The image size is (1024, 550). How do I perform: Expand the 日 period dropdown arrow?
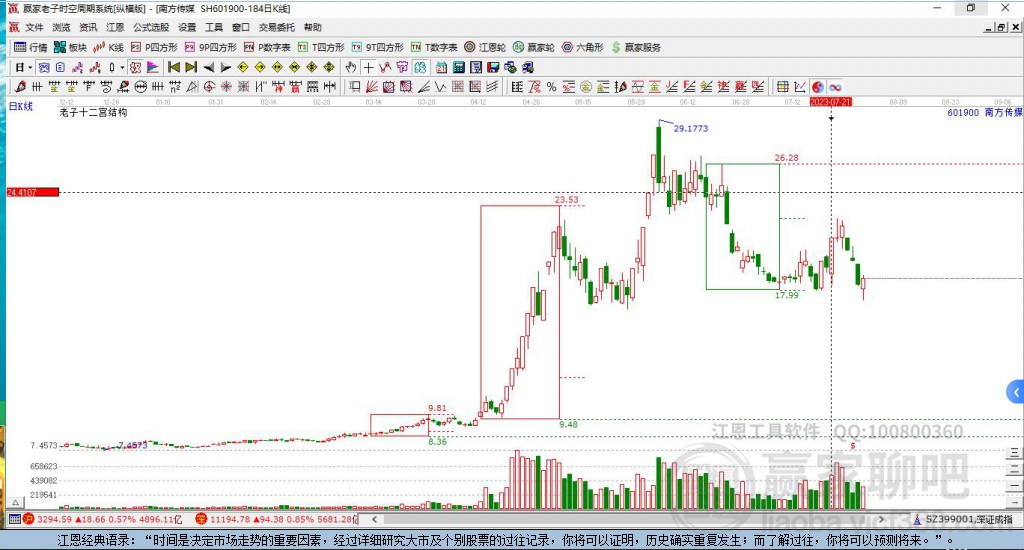click(30, 67)
